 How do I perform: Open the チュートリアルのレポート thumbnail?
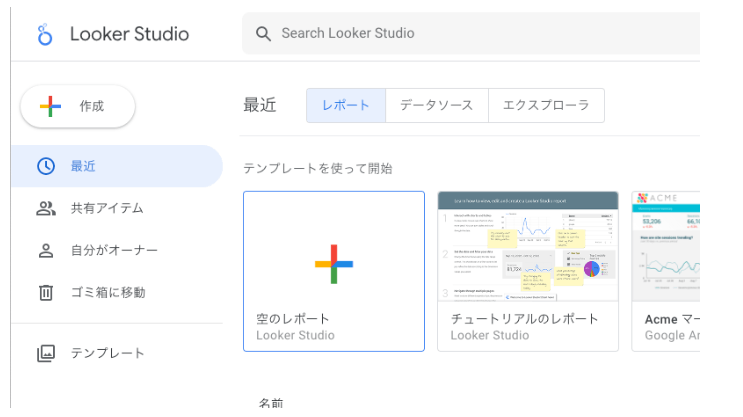click(528, 246)
